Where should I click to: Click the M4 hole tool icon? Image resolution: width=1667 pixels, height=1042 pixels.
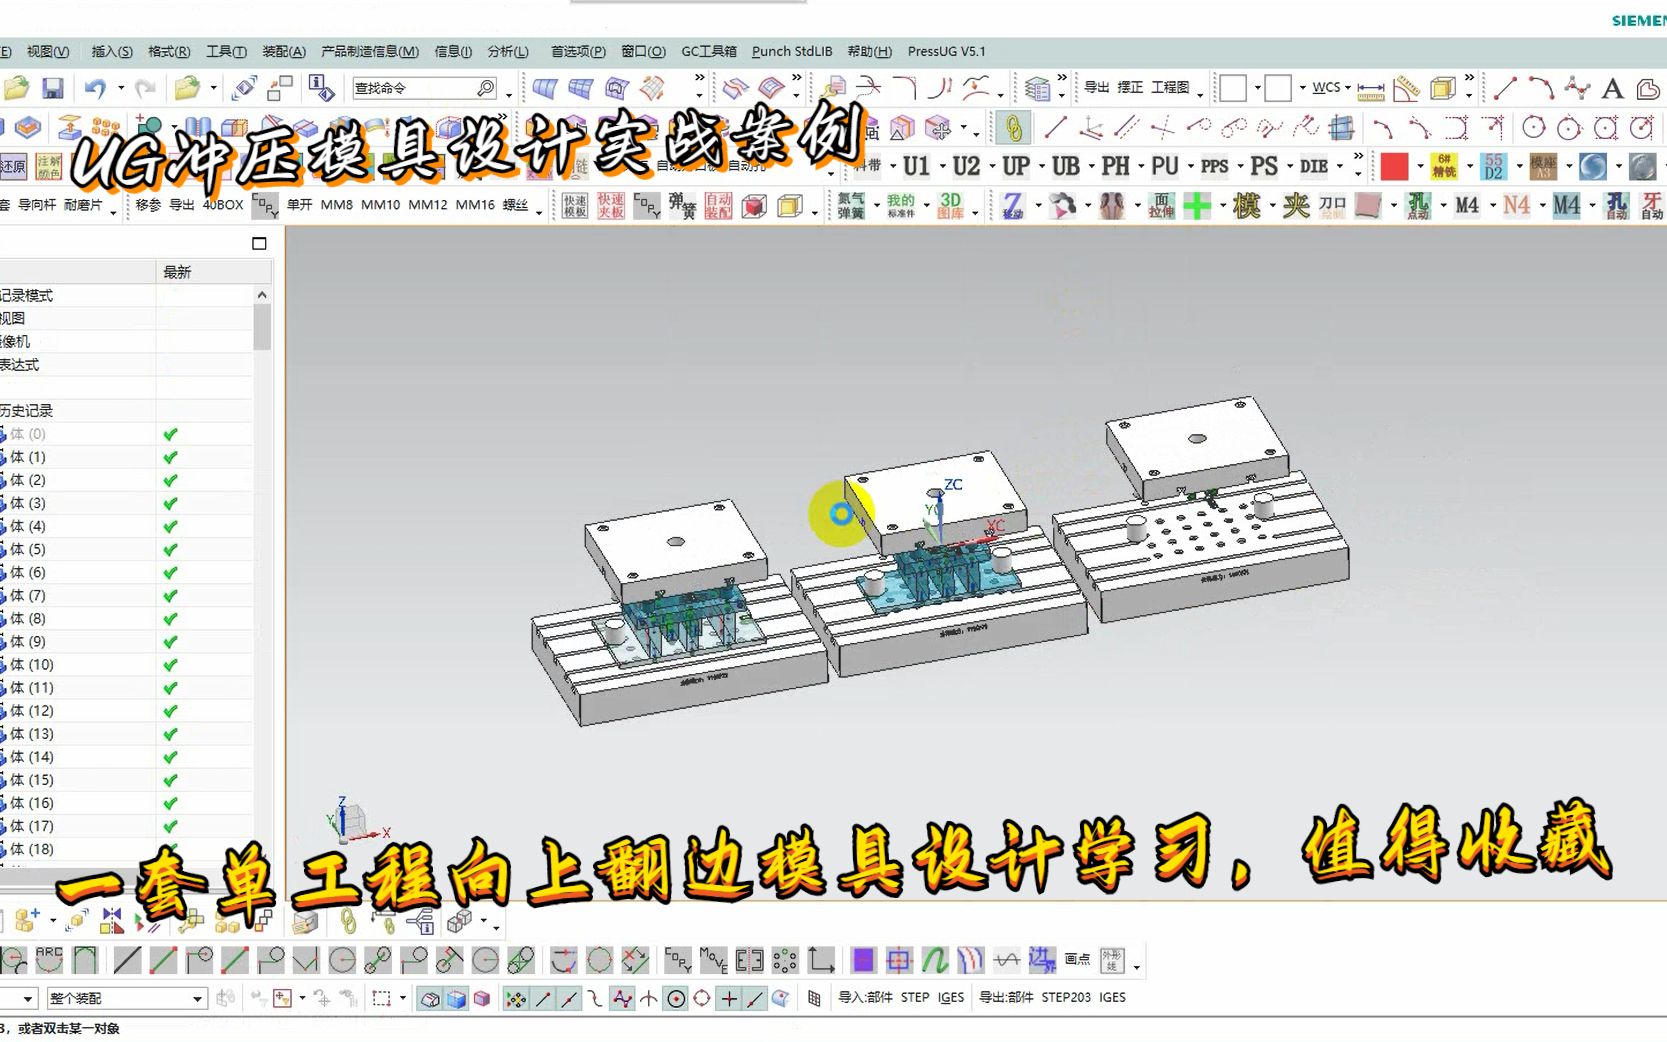point(1467,205)
